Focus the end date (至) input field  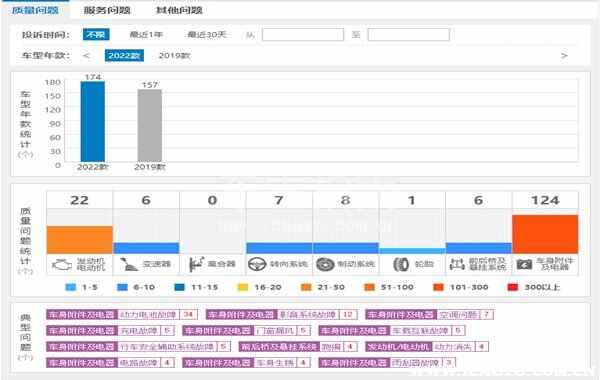point(408,35)
